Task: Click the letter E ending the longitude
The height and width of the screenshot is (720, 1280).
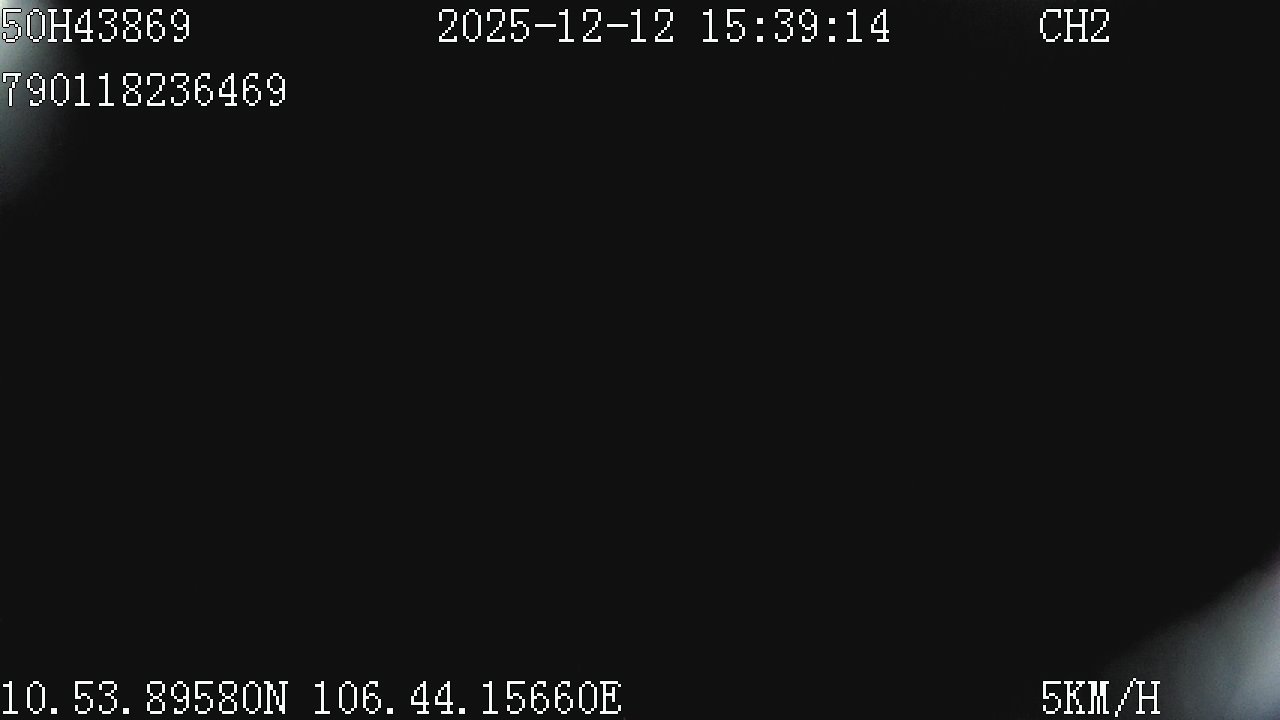Action: click(610, 698)
